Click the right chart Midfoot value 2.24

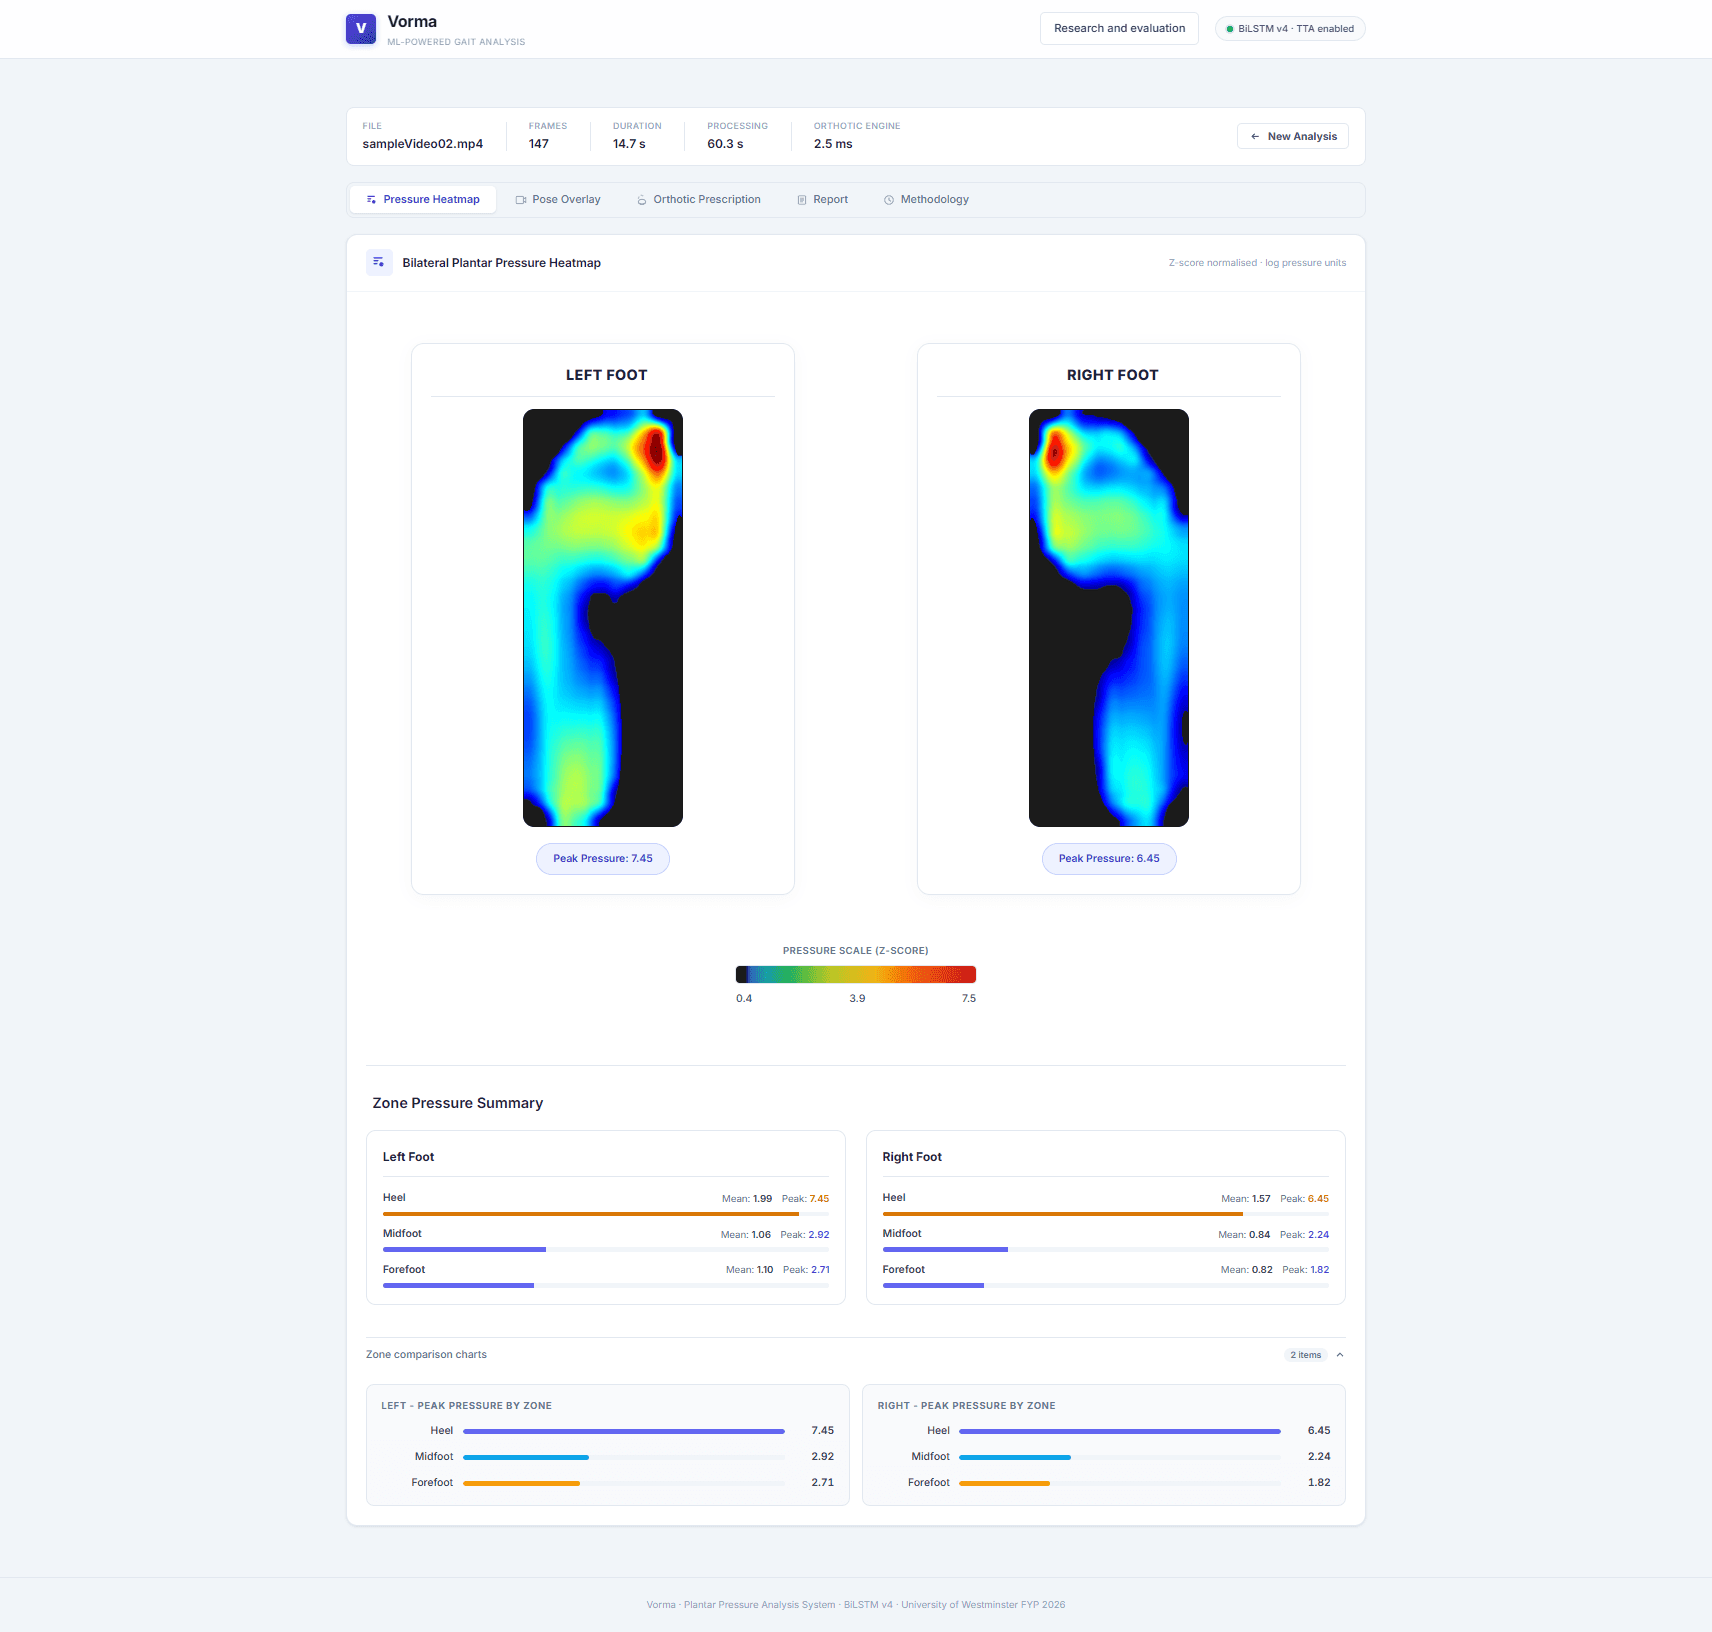tap(1319, 1458)
